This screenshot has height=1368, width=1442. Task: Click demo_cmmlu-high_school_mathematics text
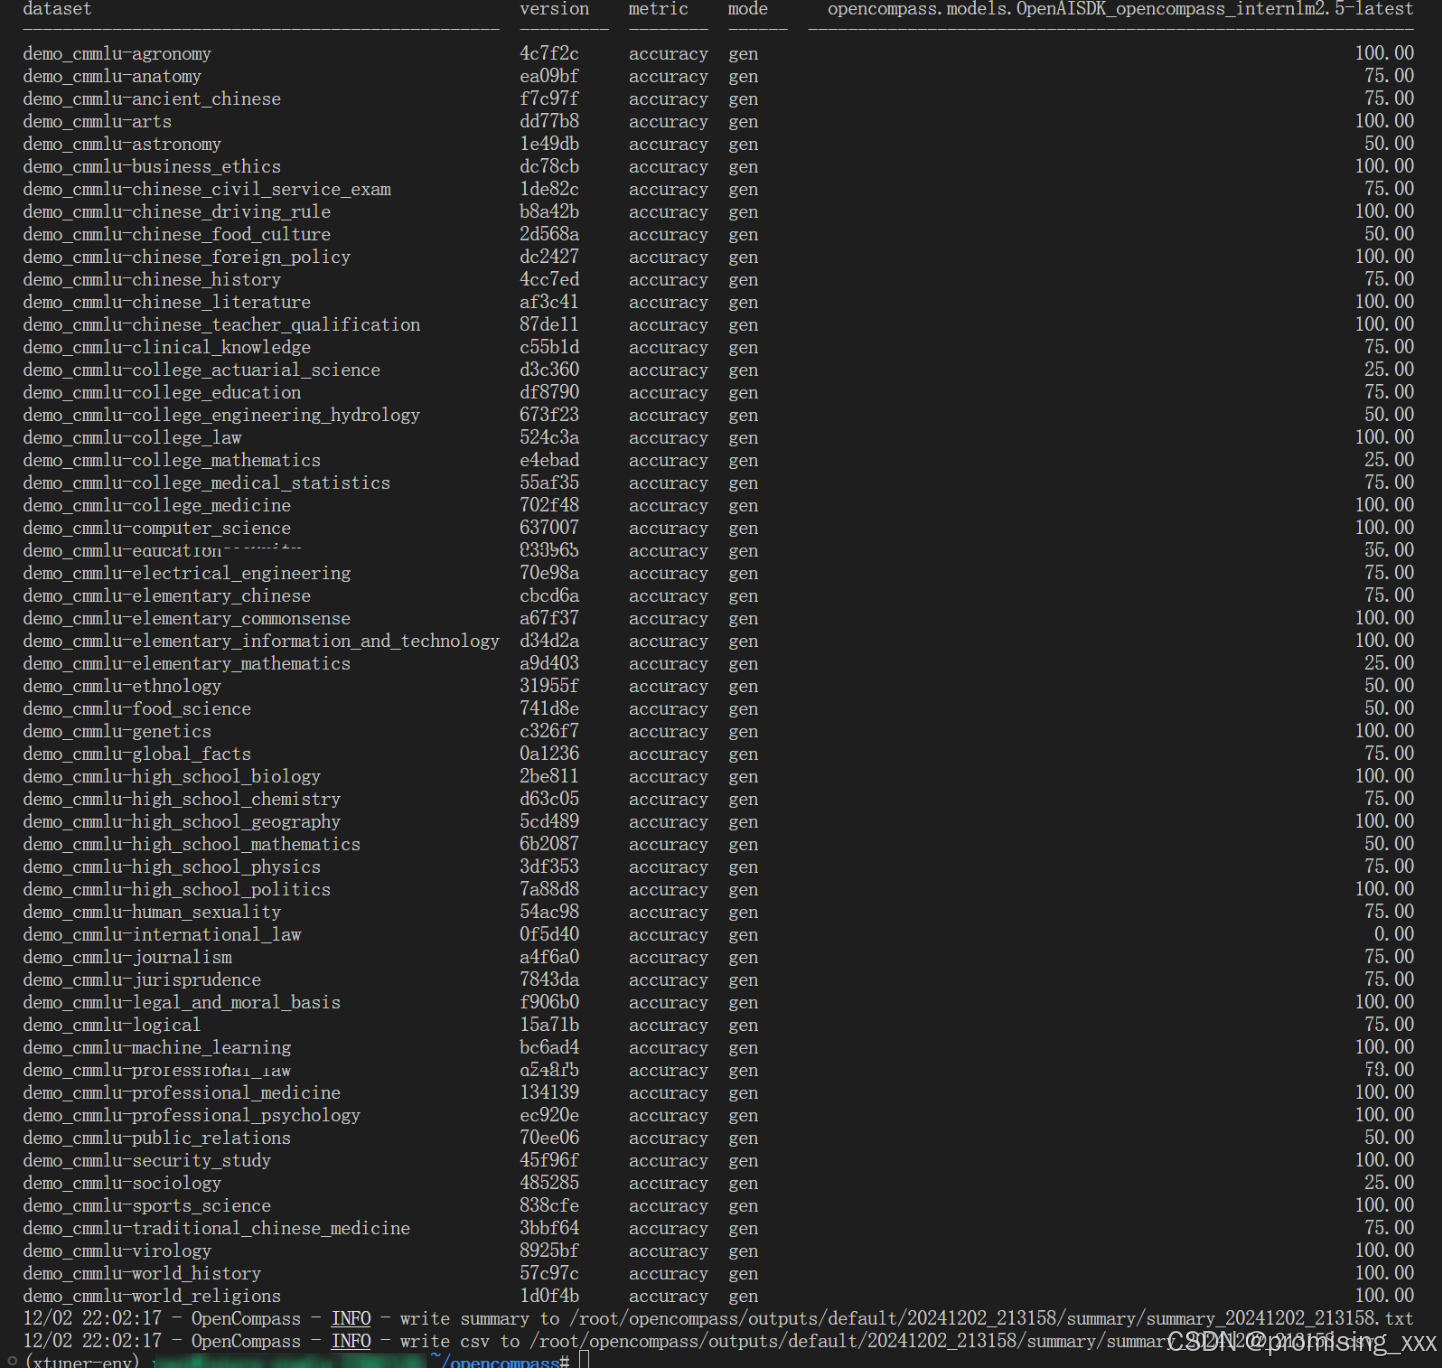pos(192,844)
